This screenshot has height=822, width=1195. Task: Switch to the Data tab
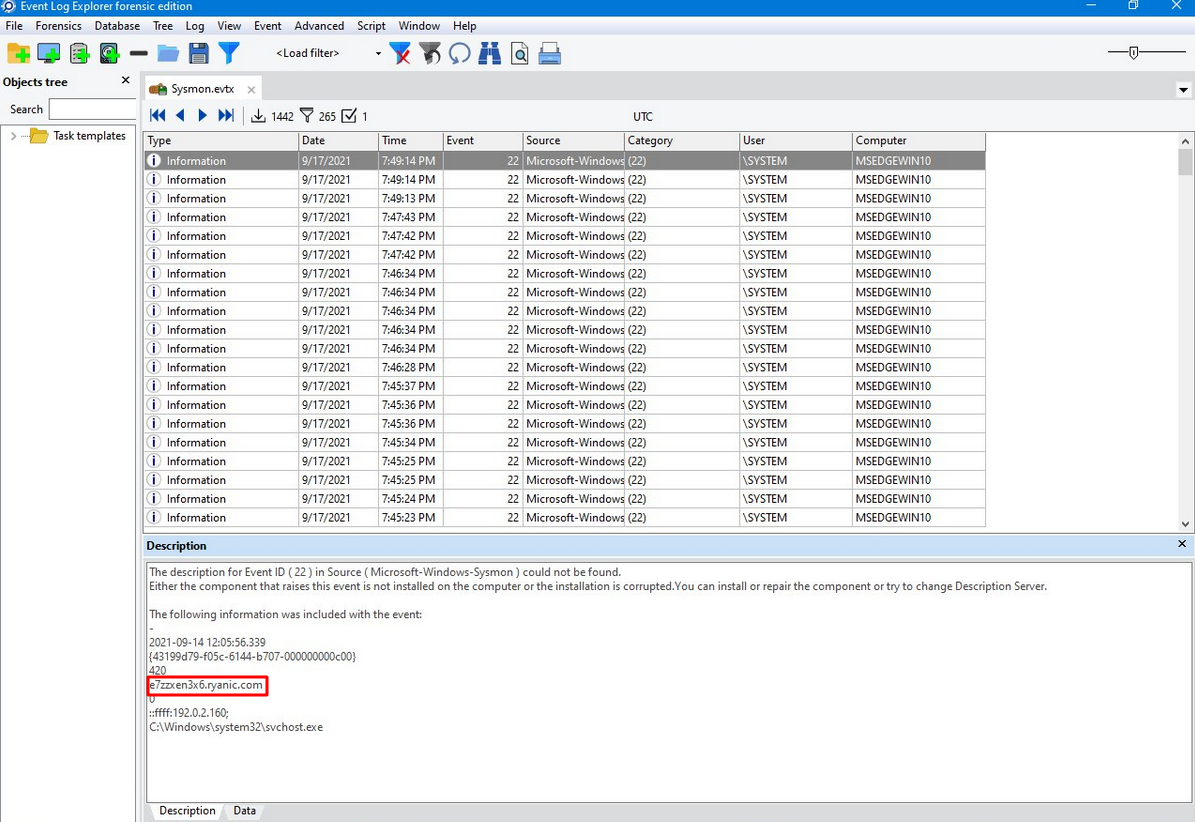coord(244,811)
